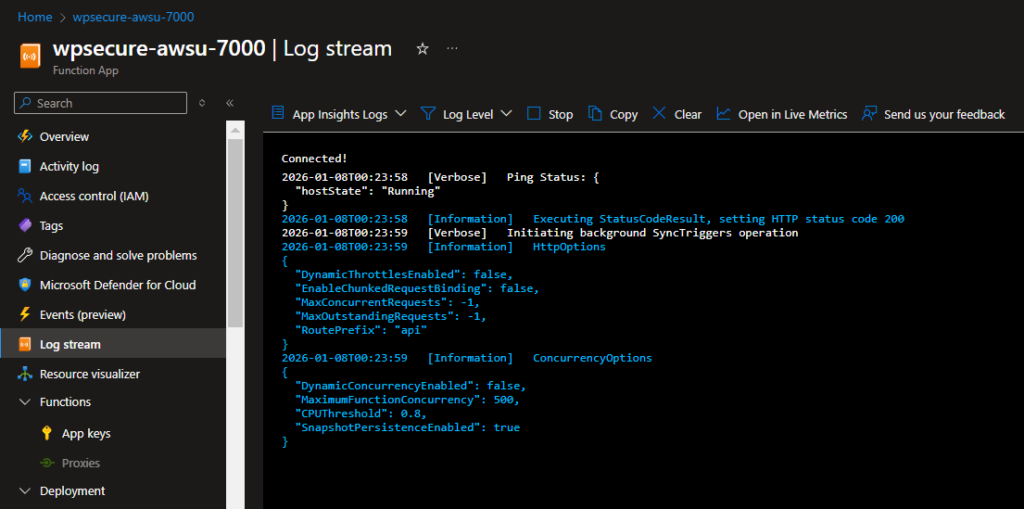Image resolution: width=1024 pixels, height=509 pixels.
Task: Collapse the sidebar with double-chevron icon
Action: coord(230,103)
